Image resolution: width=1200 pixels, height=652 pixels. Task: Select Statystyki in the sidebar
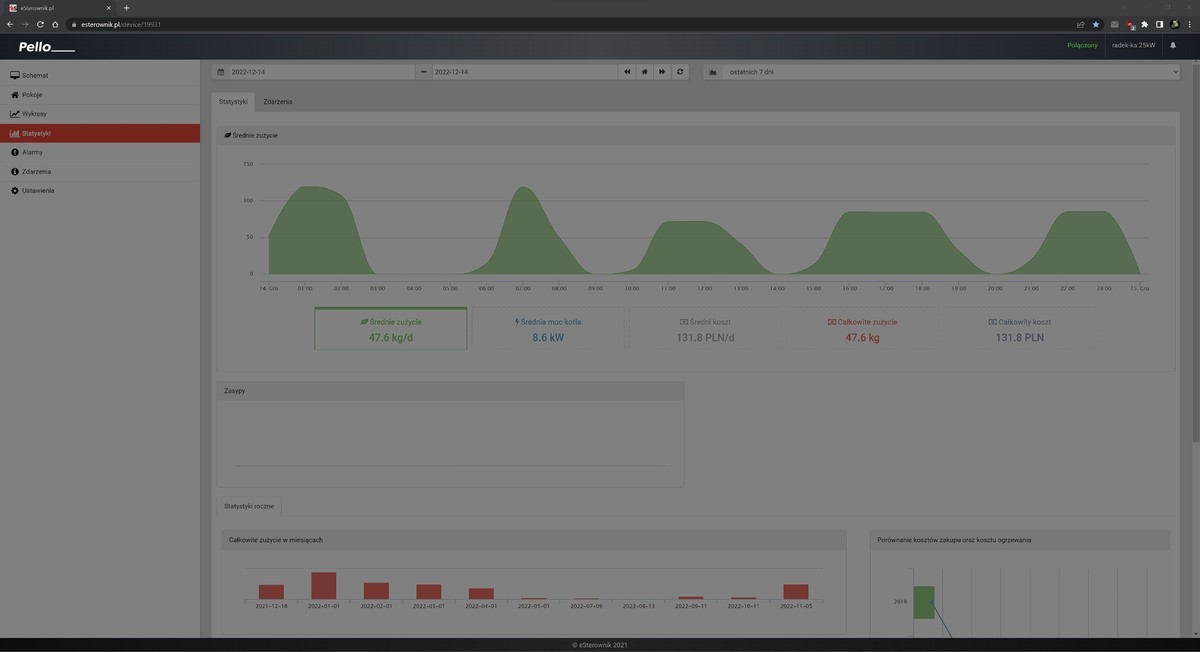pyautogui.click(x=100, y=133)
